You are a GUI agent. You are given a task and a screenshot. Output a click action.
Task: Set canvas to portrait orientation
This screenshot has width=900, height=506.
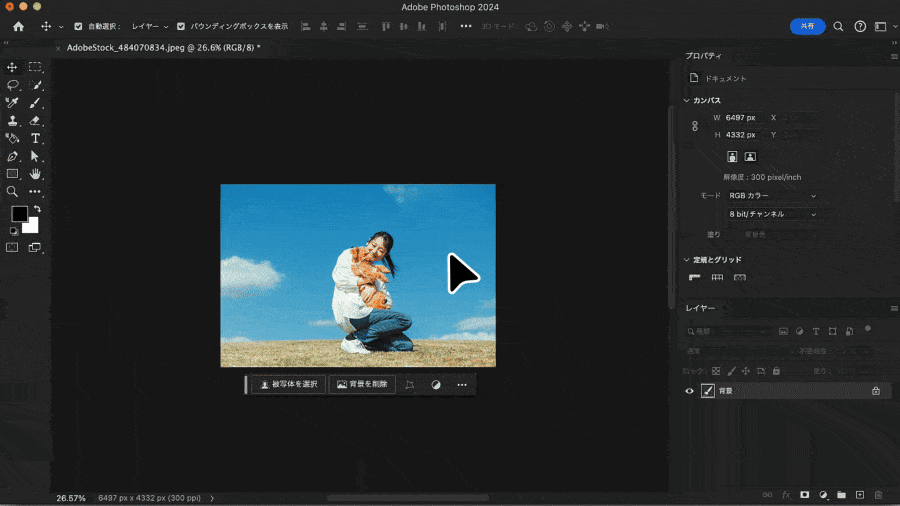732,157
